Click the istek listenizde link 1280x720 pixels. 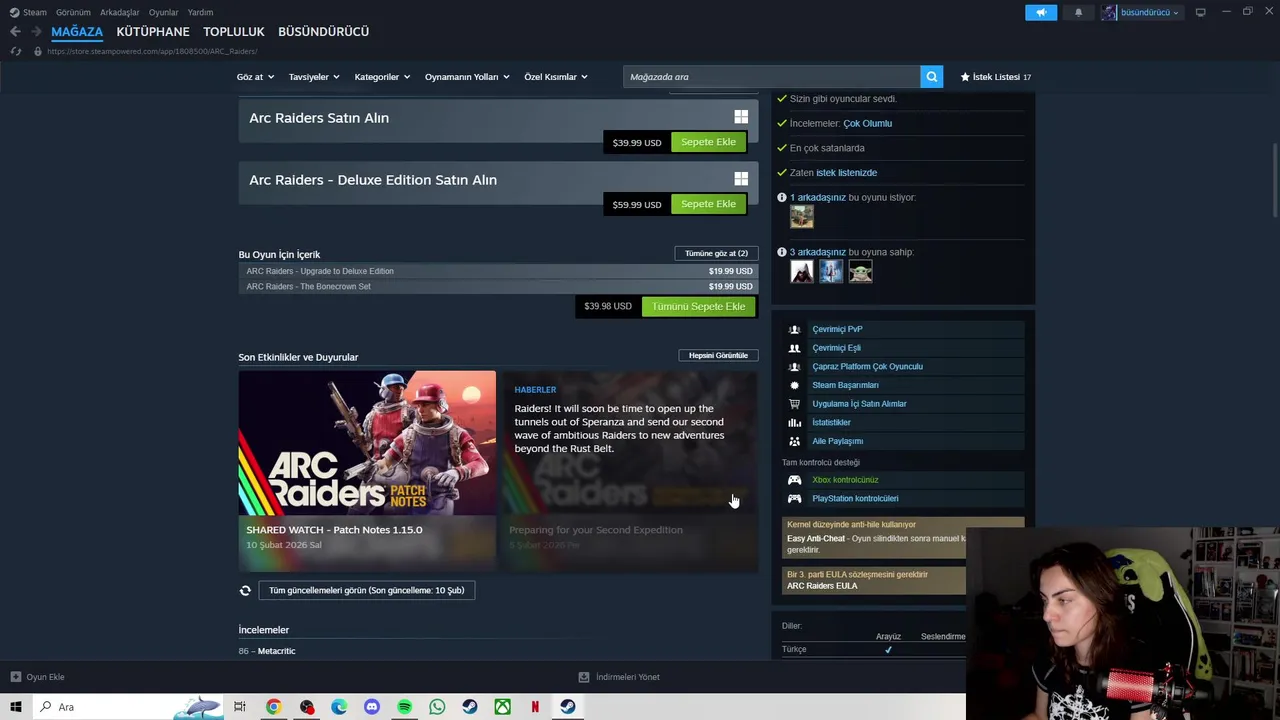click(846, 173)
